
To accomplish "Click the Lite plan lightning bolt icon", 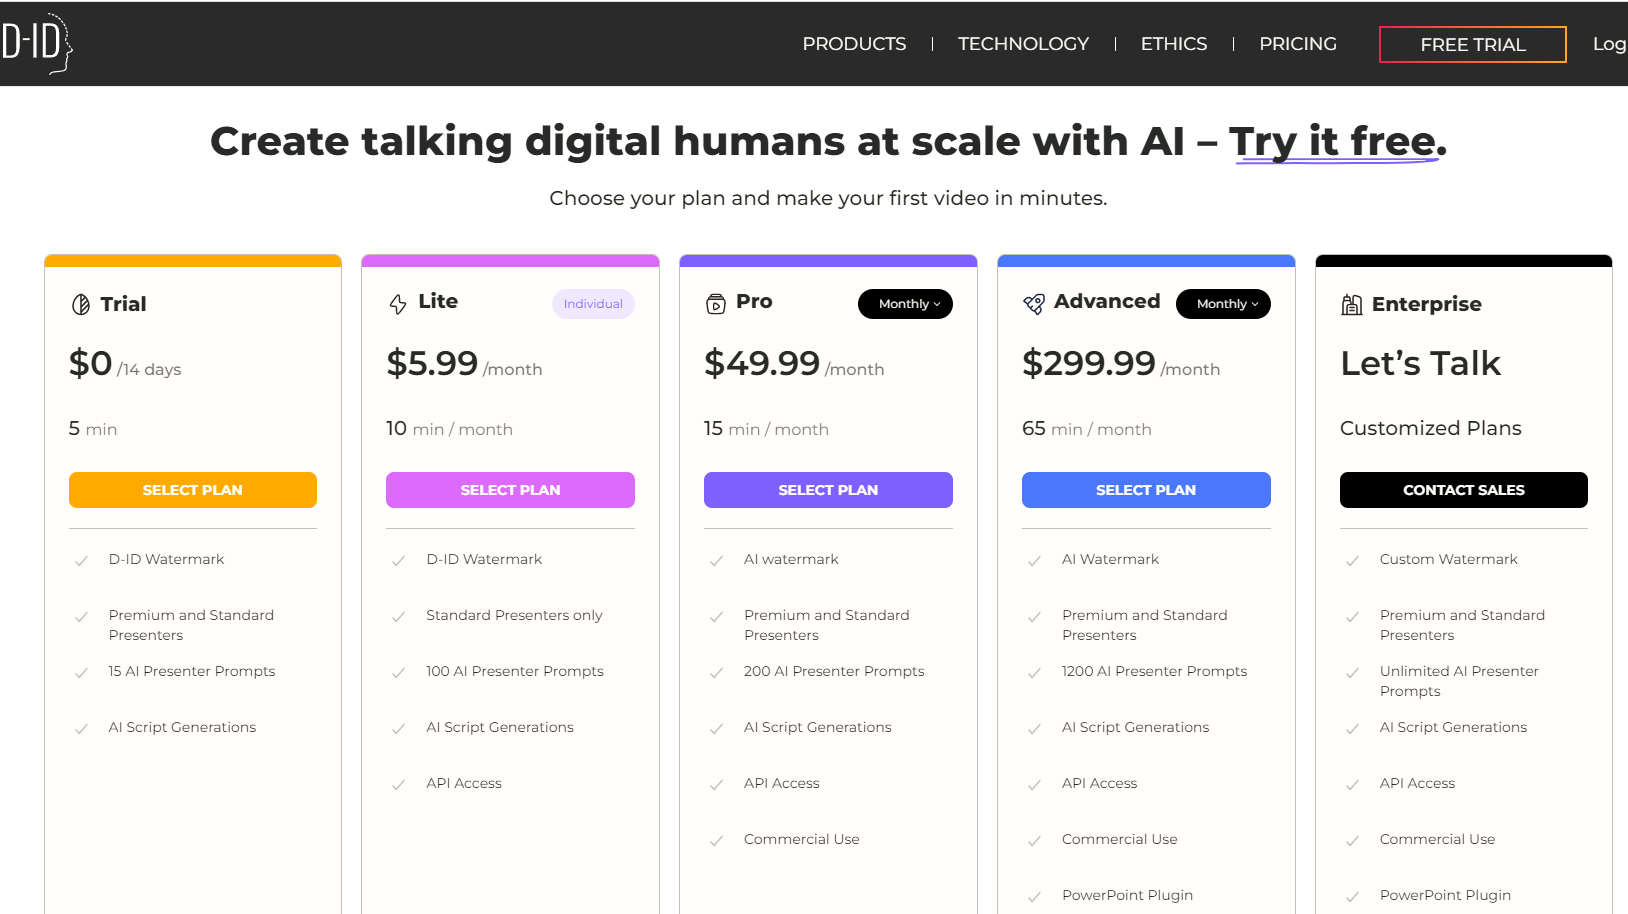I will 398,304.
